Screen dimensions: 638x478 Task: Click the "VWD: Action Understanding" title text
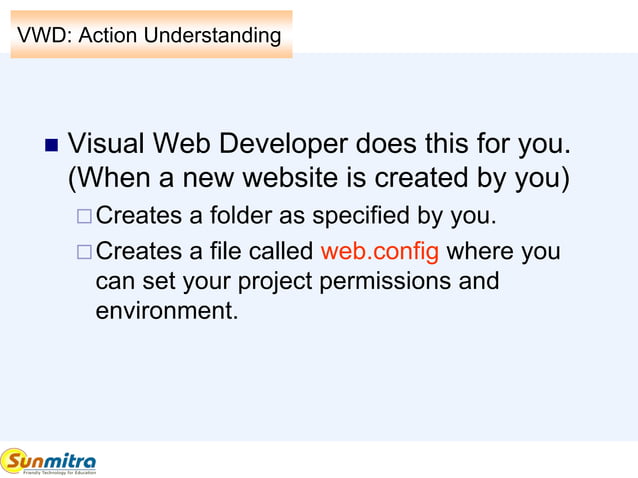pos(149,35)
